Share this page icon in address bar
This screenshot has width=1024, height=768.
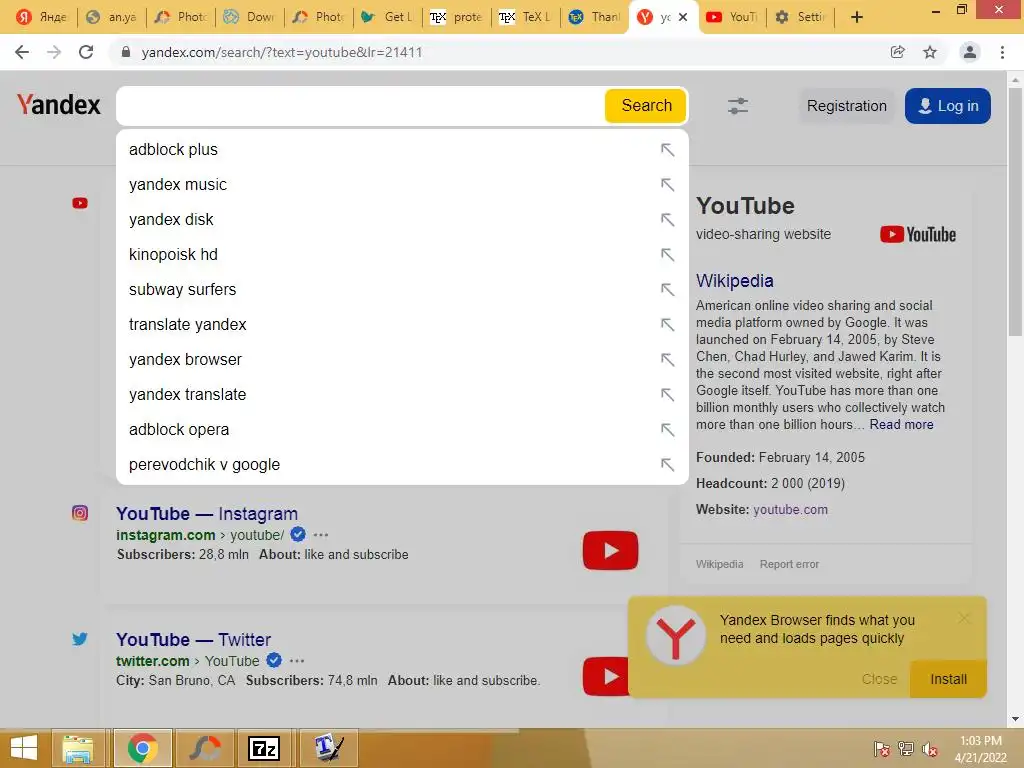(x=898, y=52)
